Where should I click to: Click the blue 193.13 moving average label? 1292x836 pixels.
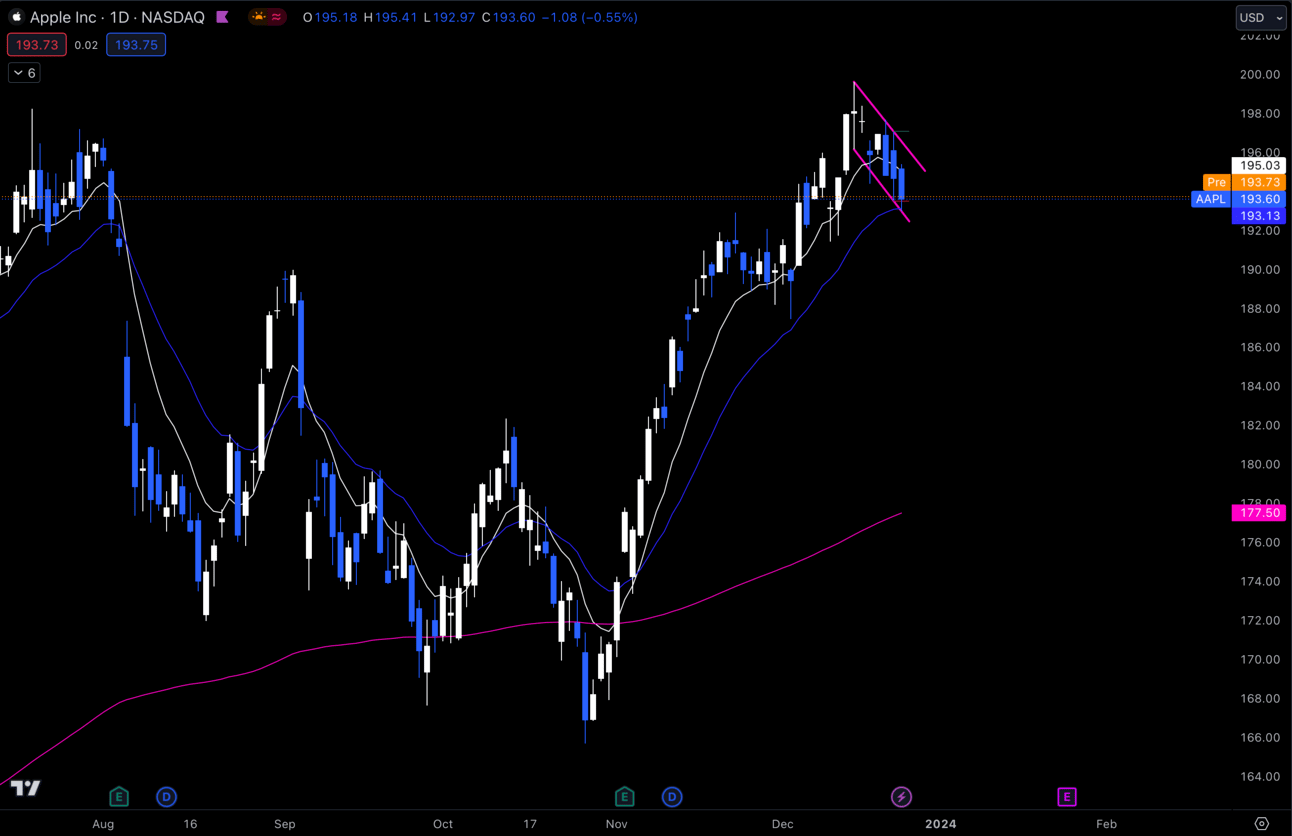click(x=1258, y=216)
